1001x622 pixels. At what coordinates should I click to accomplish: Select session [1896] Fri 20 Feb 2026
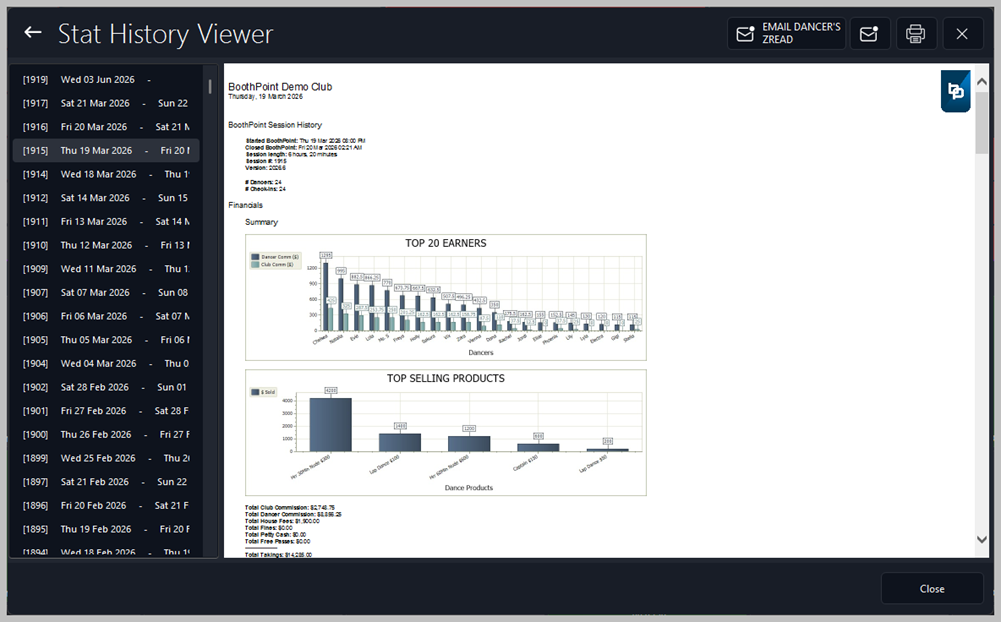click(x=106, y=505)
